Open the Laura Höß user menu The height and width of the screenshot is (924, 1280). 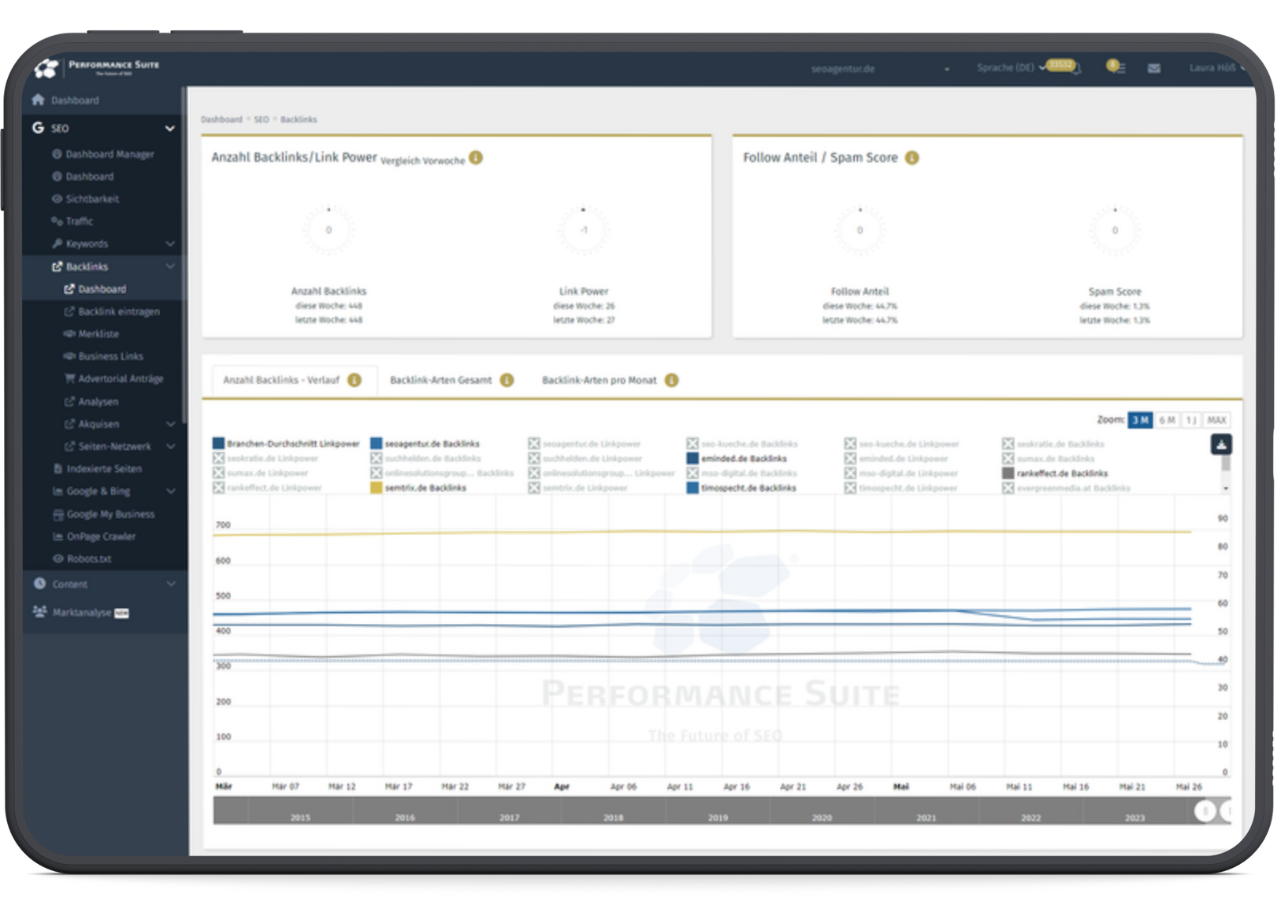[1217, 68]
